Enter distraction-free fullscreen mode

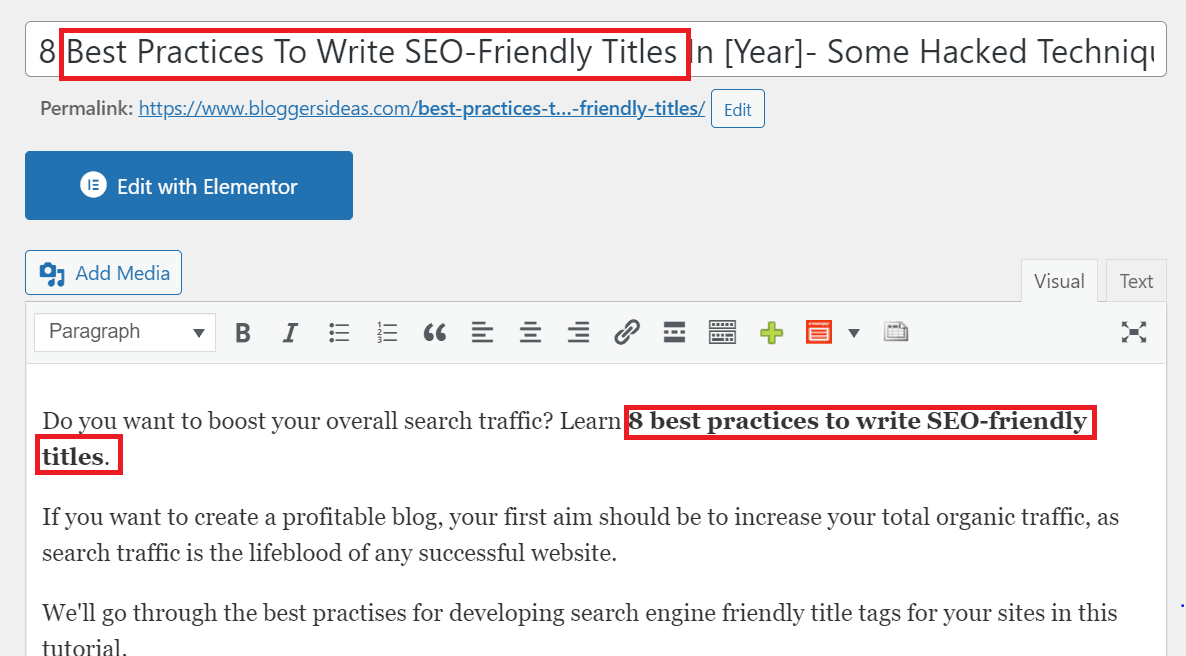coord(1134,332)
